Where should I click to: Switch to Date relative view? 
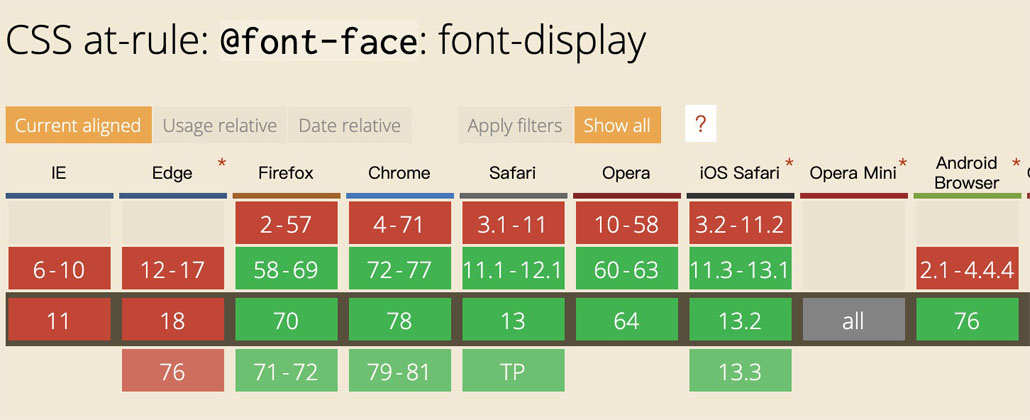tap(349, 125)
